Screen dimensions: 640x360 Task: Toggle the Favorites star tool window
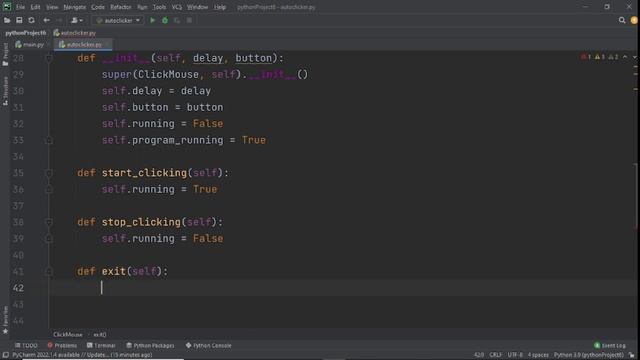point(5,320)
